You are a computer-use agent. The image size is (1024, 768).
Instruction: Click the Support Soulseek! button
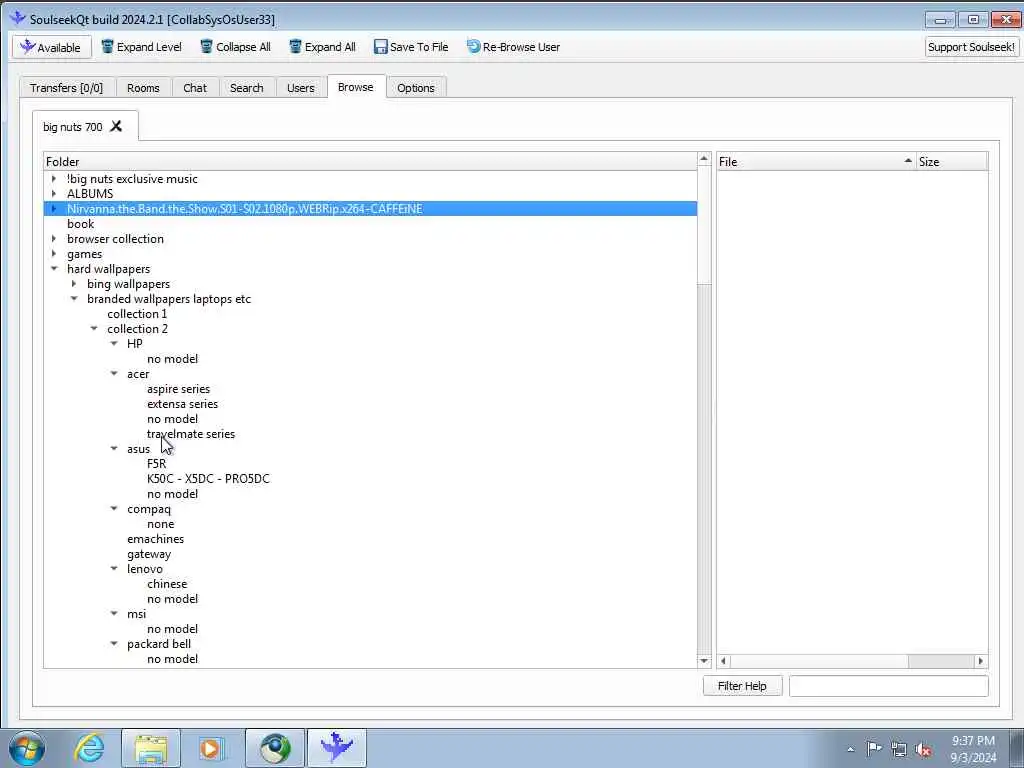click(971, 47)
